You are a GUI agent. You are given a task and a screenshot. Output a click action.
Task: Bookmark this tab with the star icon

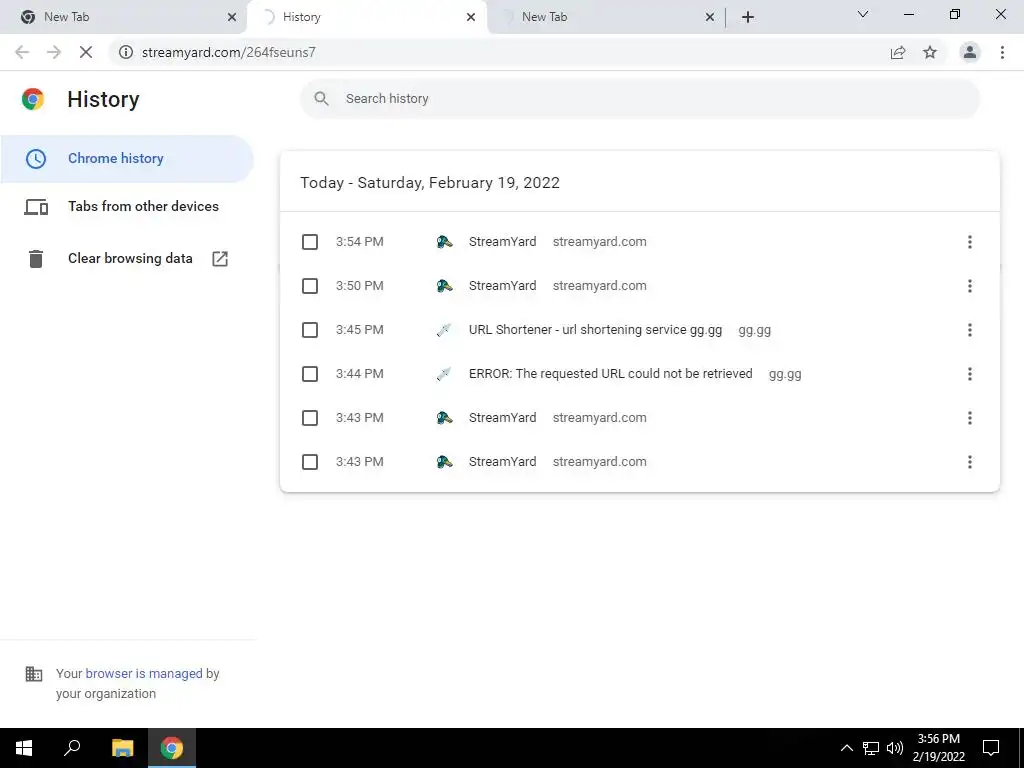pyautogui.click(x=930, y=52)
